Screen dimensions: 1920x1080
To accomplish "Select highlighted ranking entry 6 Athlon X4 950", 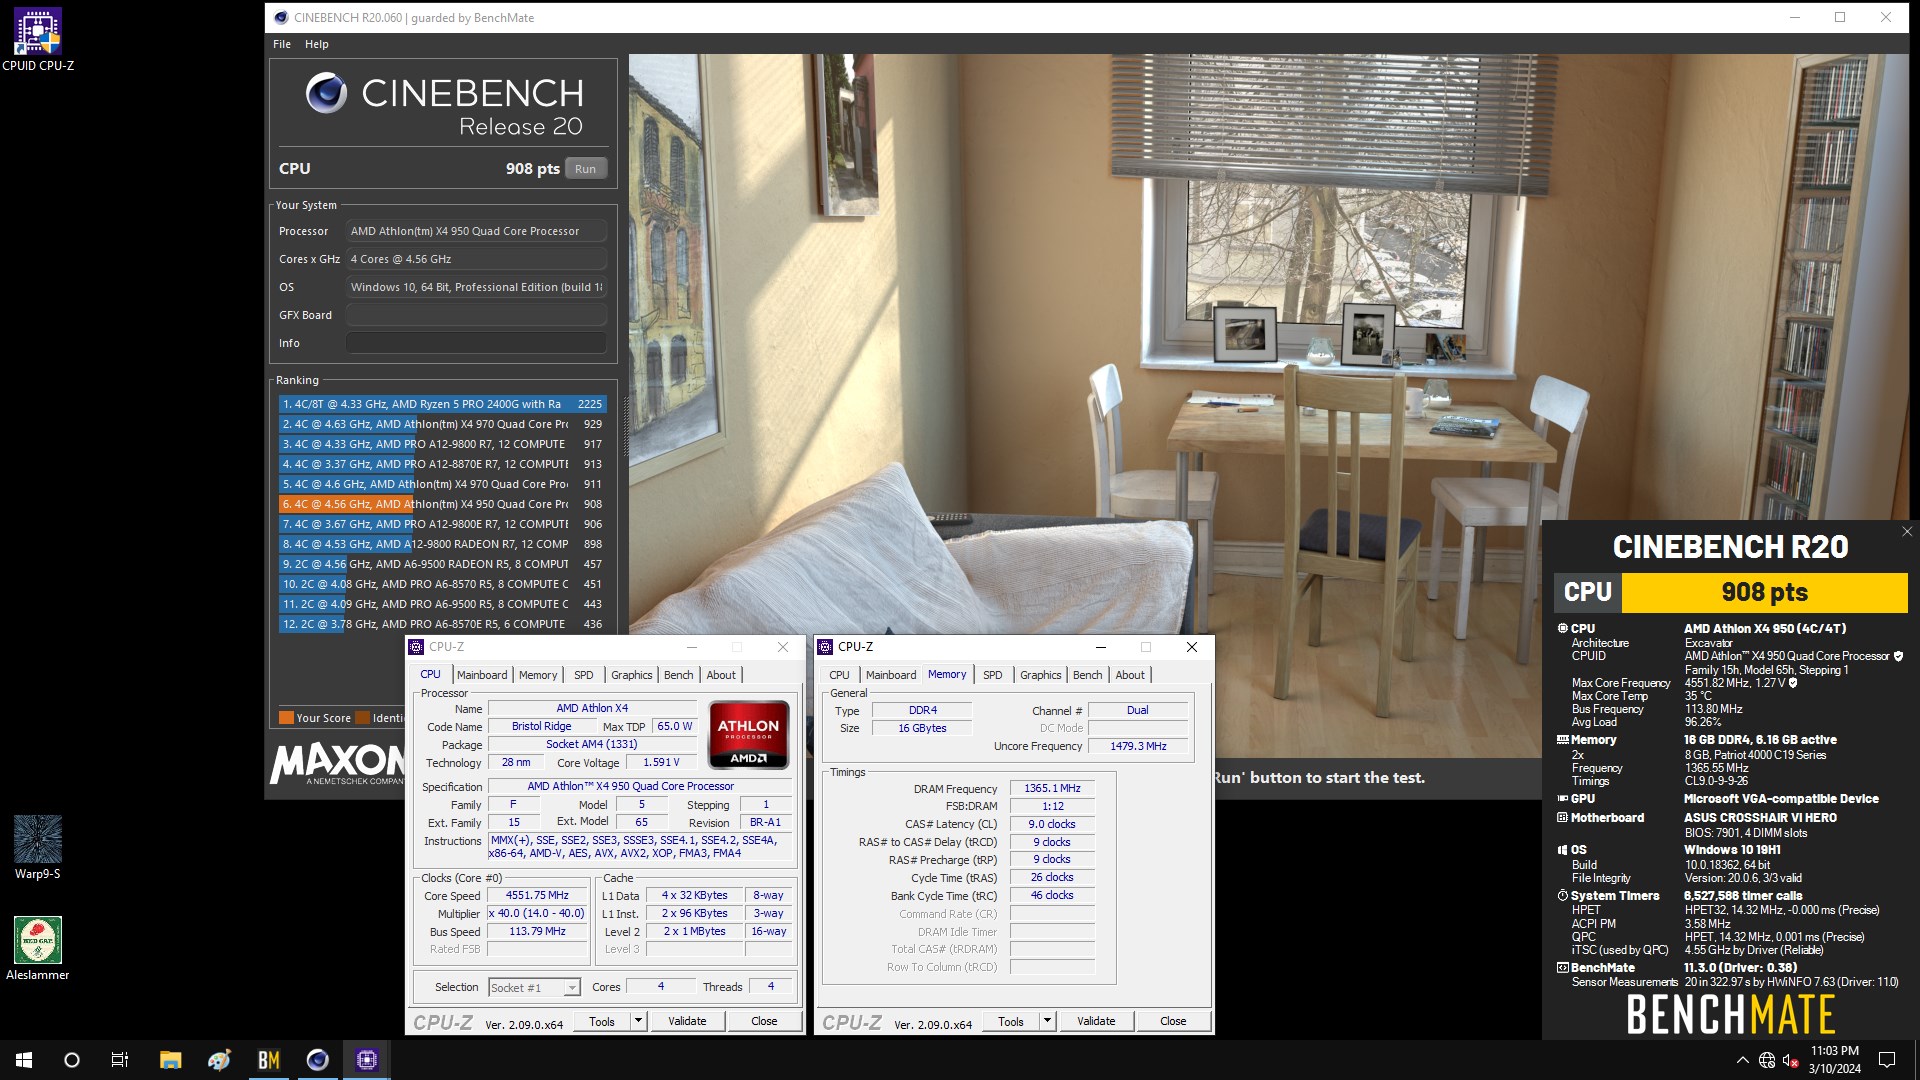I will 442,504.
